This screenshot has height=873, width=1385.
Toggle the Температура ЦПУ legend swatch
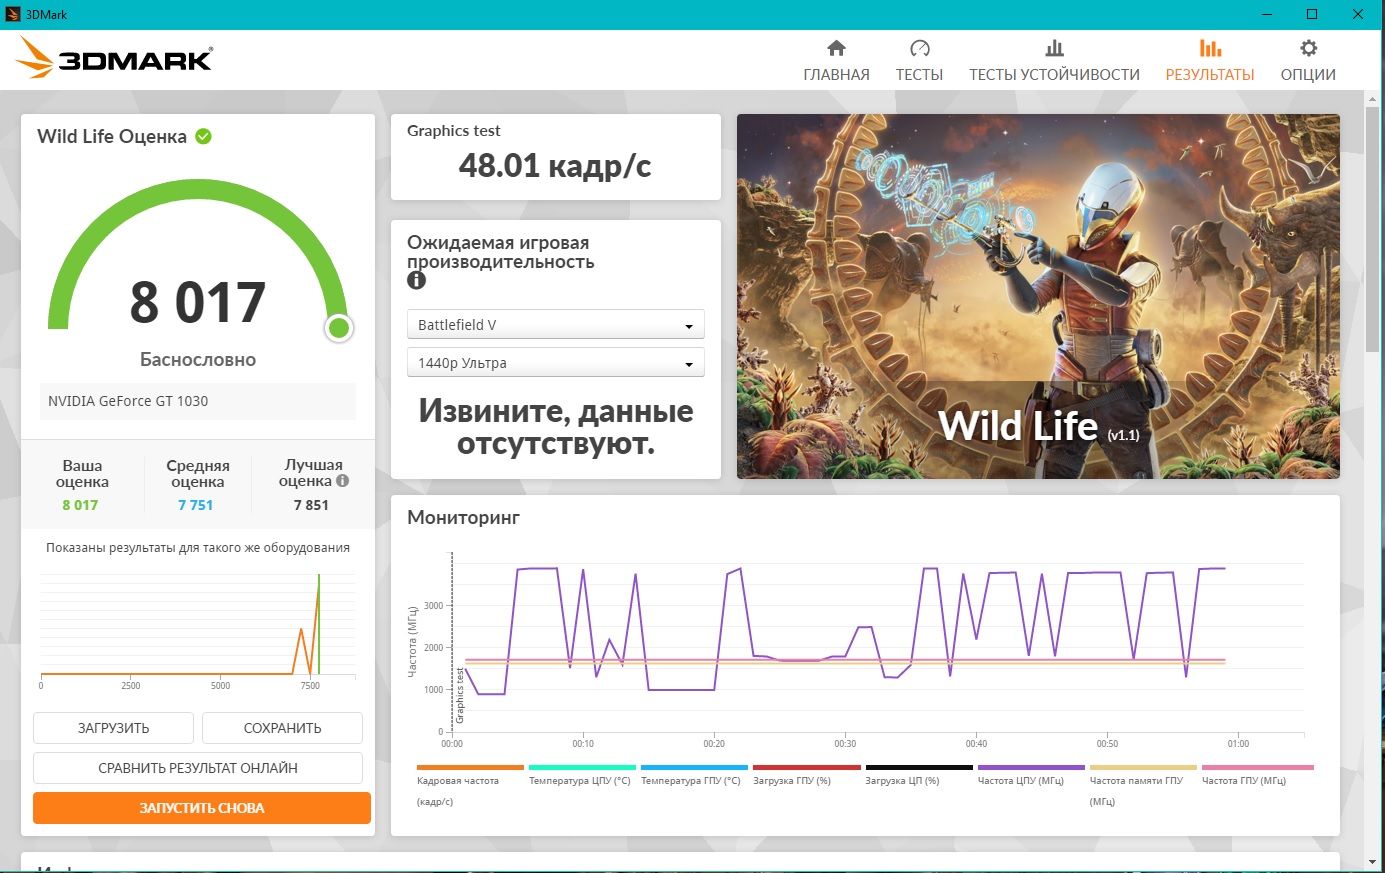point(582,768)
